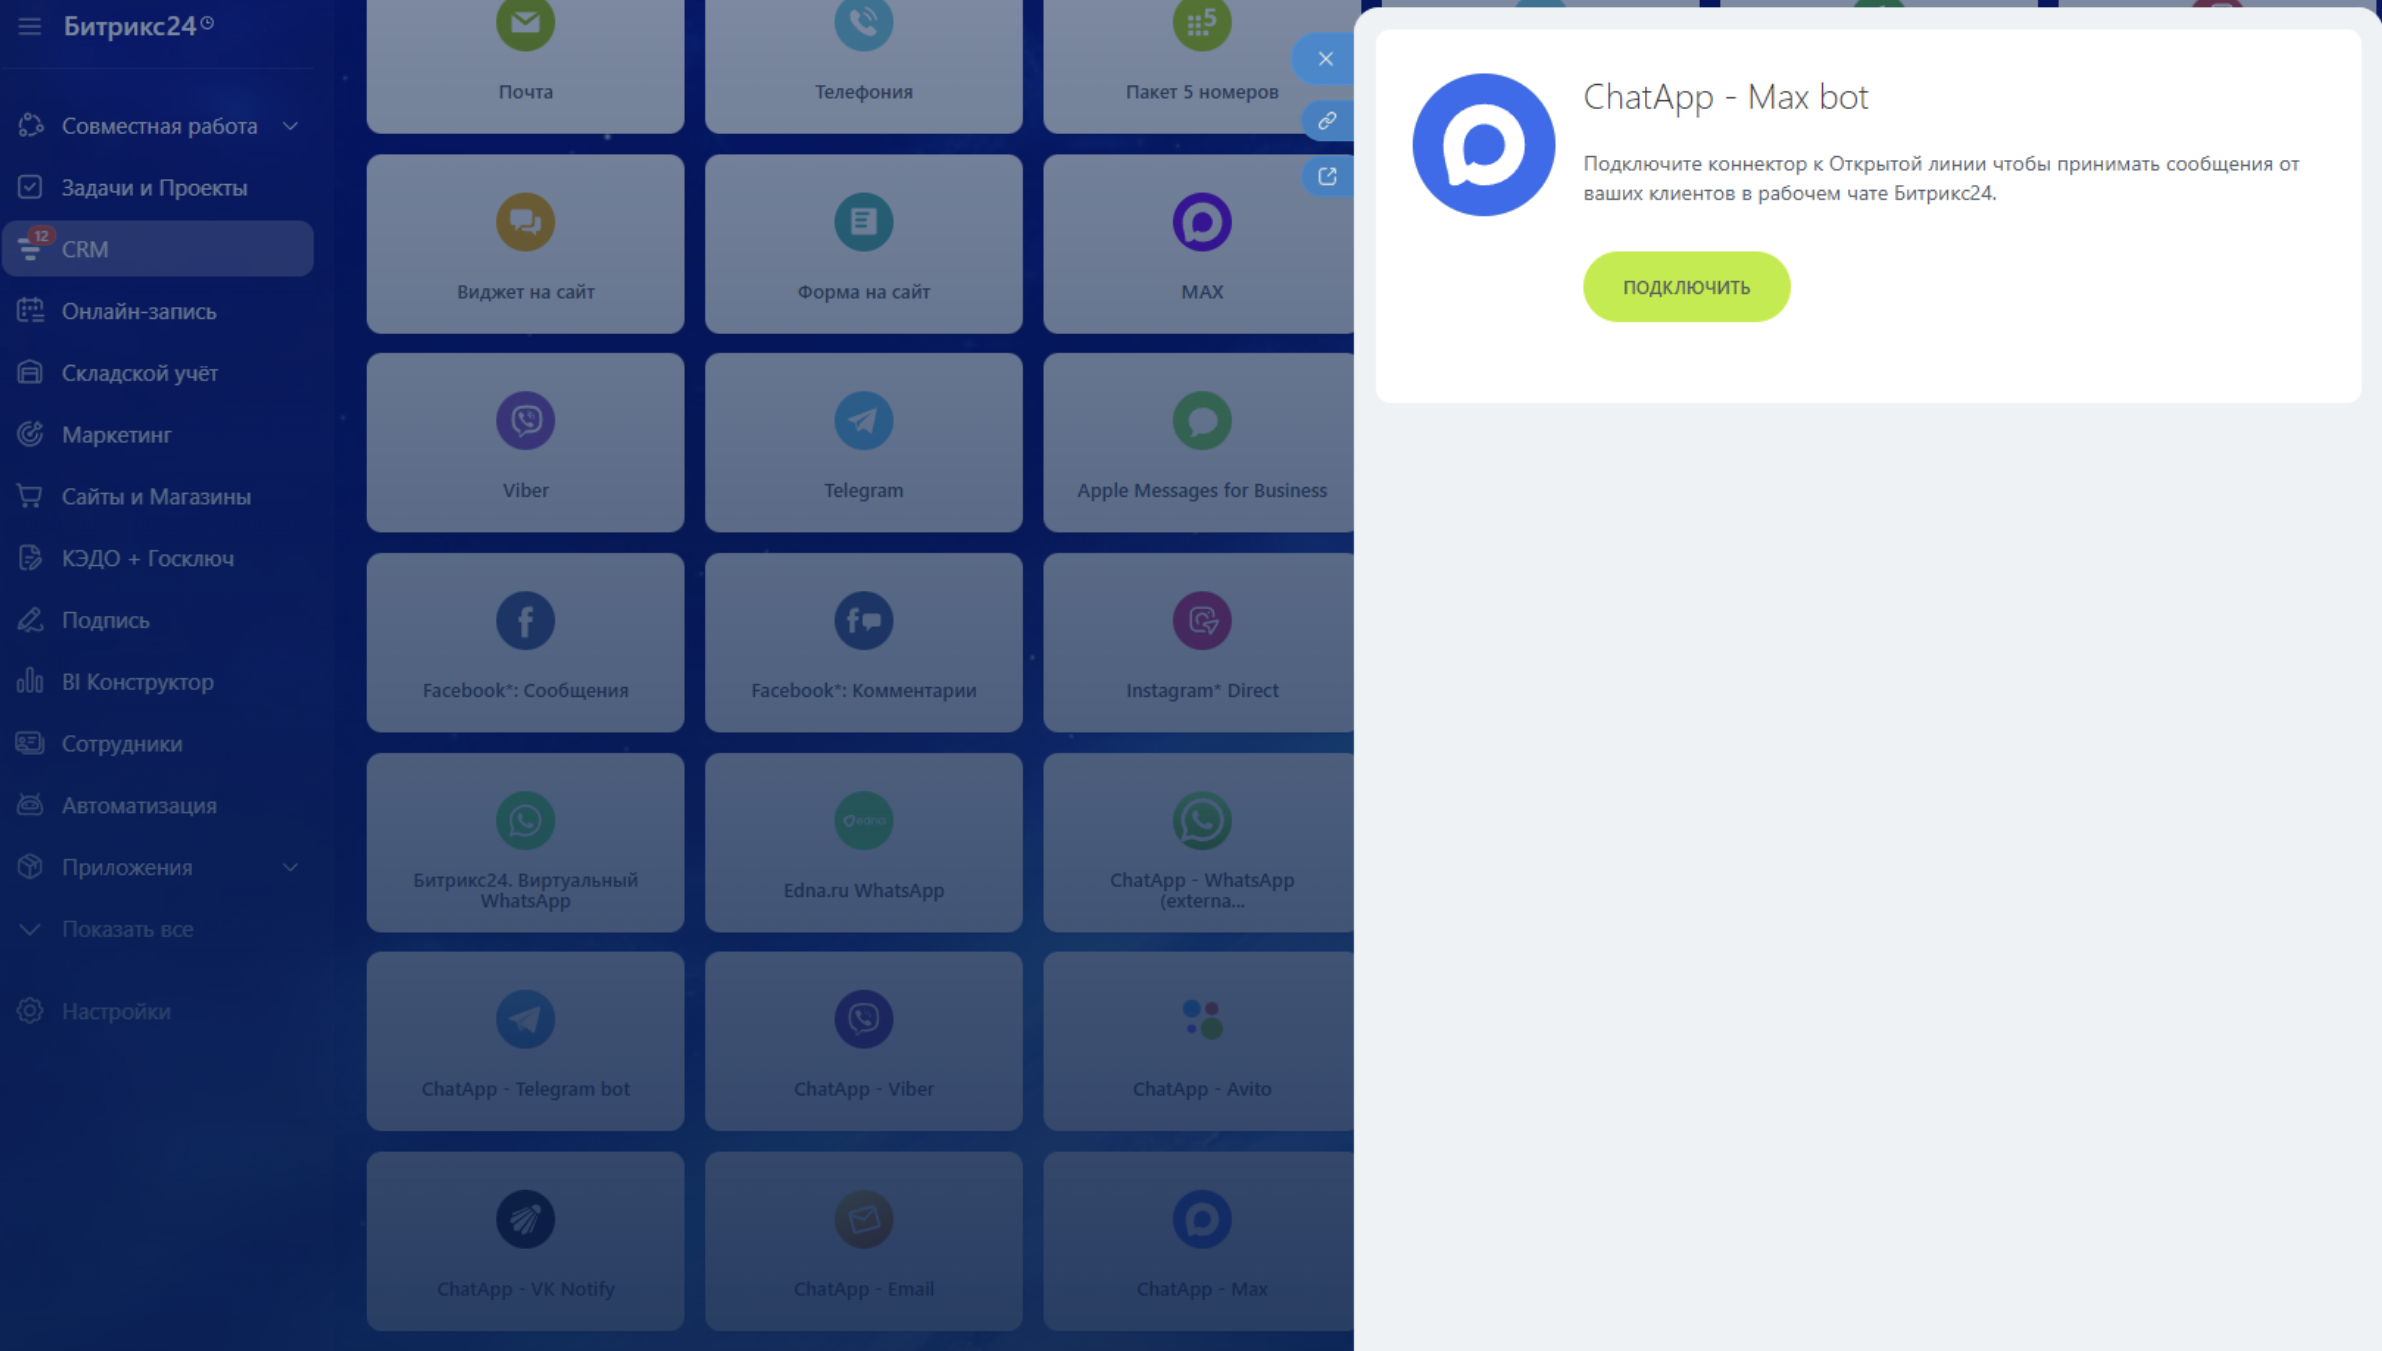The width and height of the screenshot is (2382, 1351).
Task: Expand Показать все in sidebar
Action: [126, 929]
